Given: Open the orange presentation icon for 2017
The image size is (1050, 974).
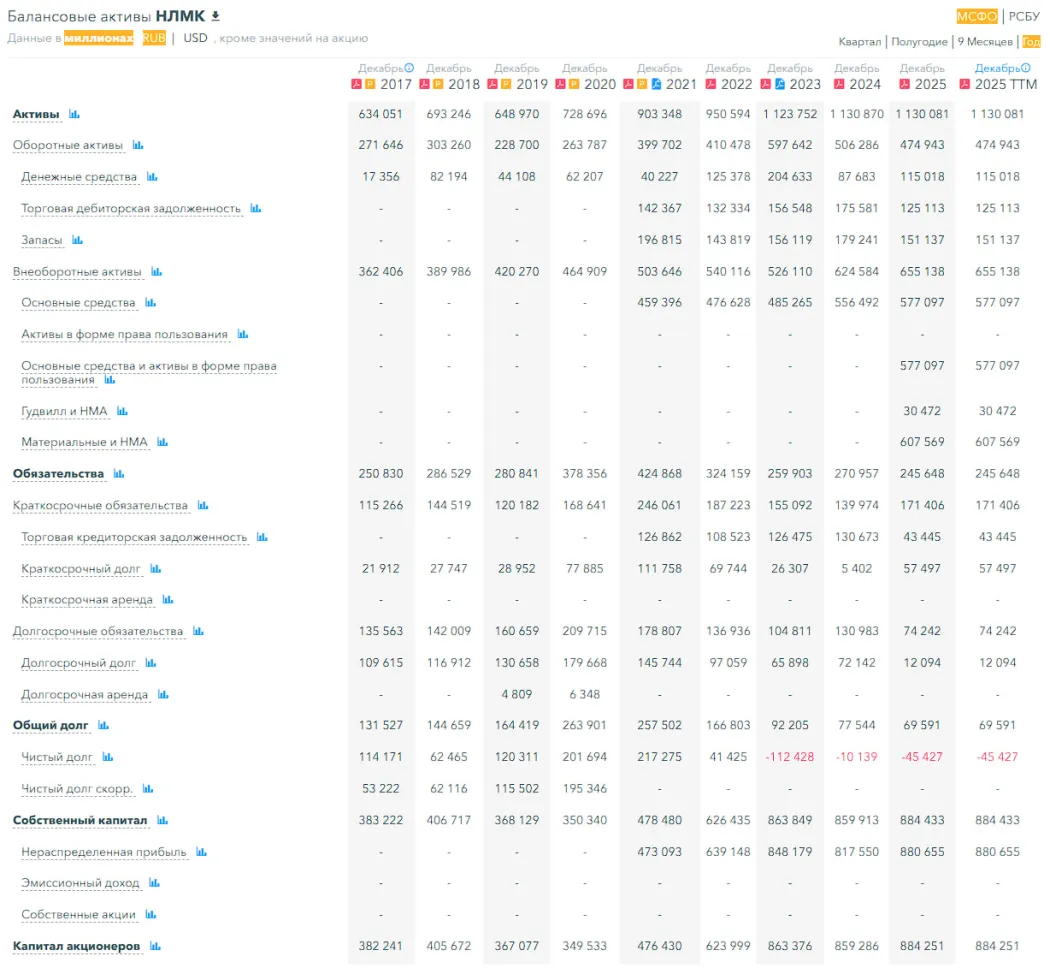Looking at the screenshot, I should point(369,84).
